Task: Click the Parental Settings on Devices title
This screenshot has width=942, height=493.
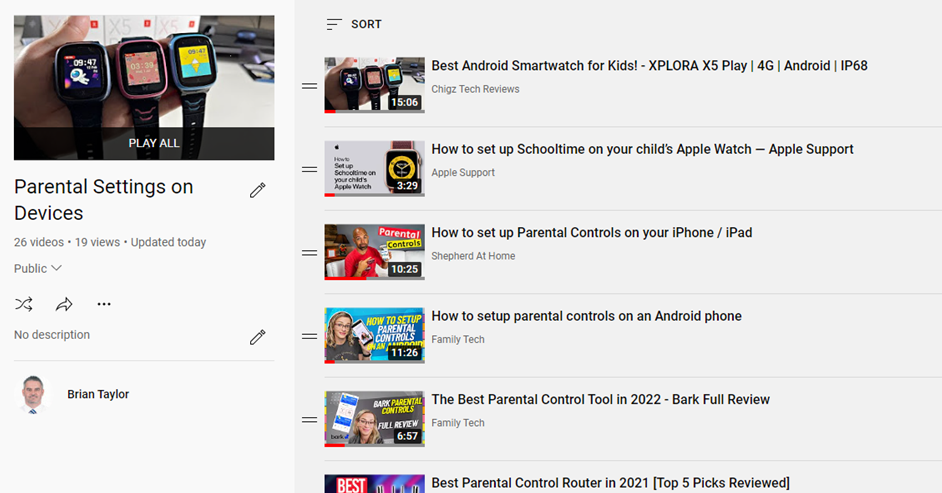Action: [x=103, y=200]
